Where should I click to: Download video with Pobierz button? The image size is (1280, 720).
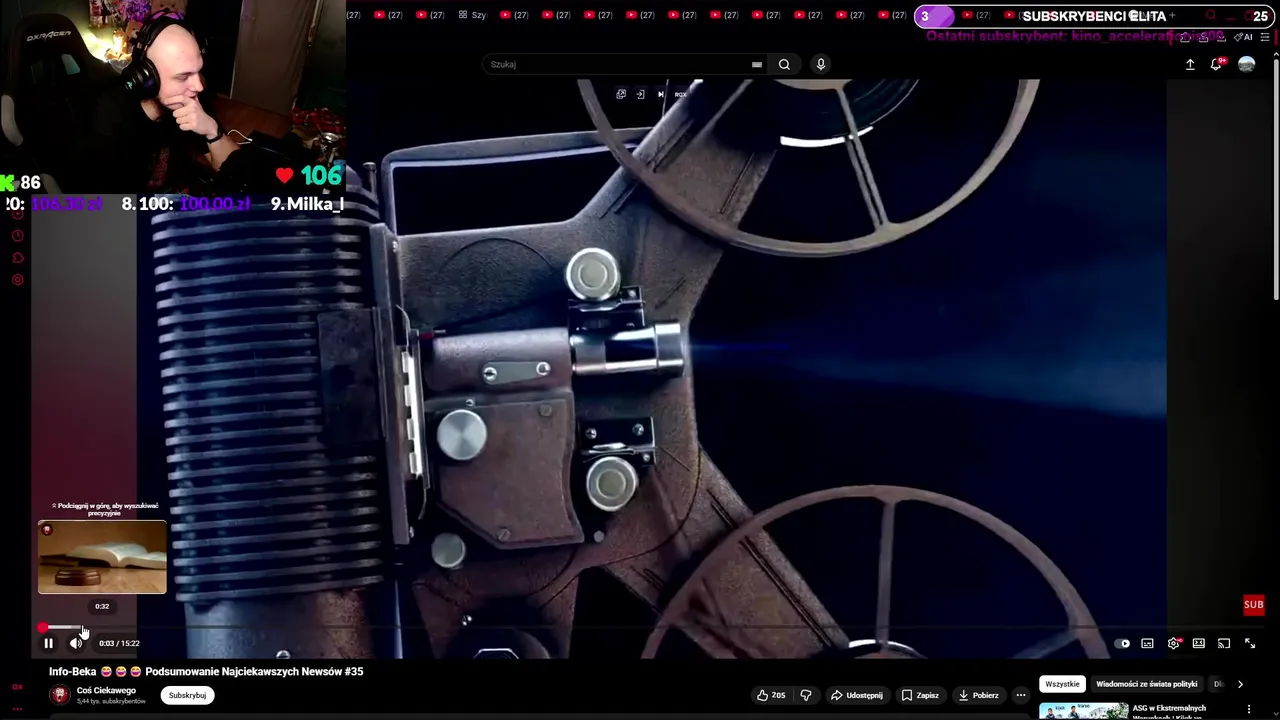(x=978, y=695)
